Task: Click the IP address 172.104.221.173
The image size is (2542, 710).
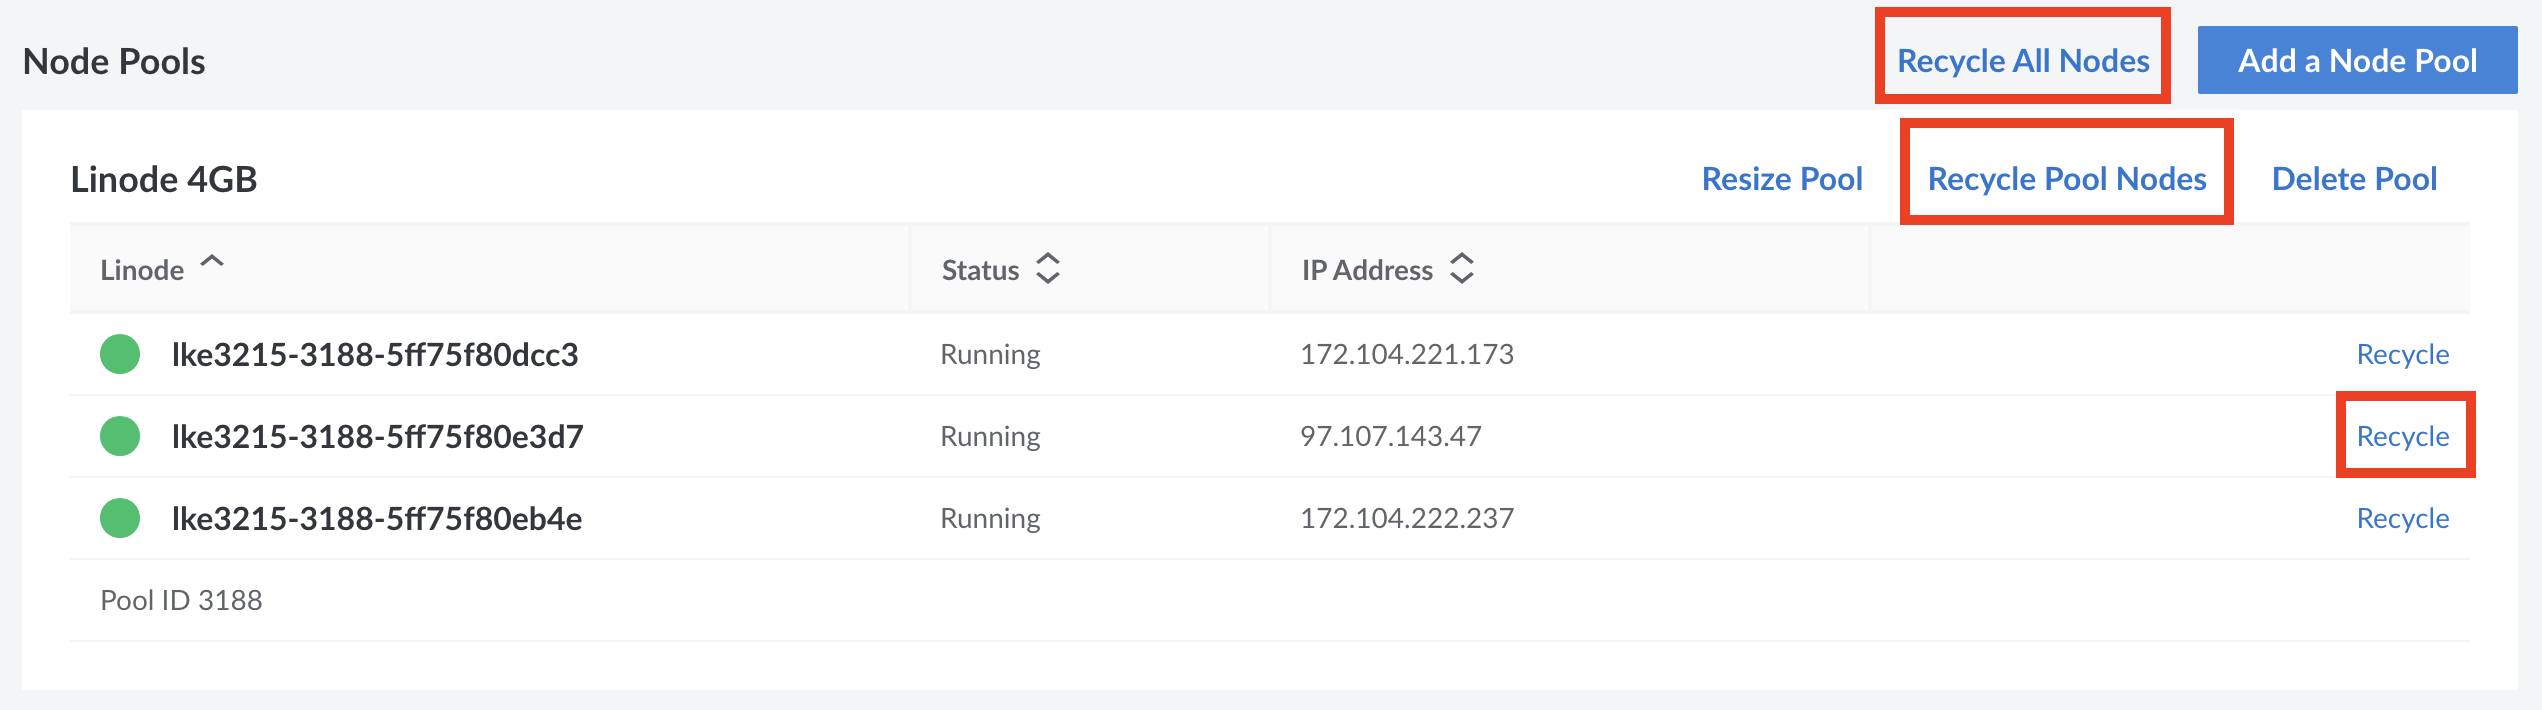Action: pos(1406,355)
